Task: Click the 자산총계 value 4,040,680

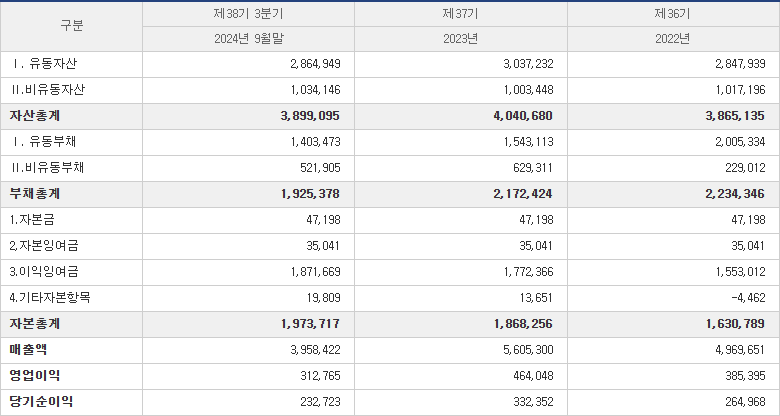Action: click(523, 116)
